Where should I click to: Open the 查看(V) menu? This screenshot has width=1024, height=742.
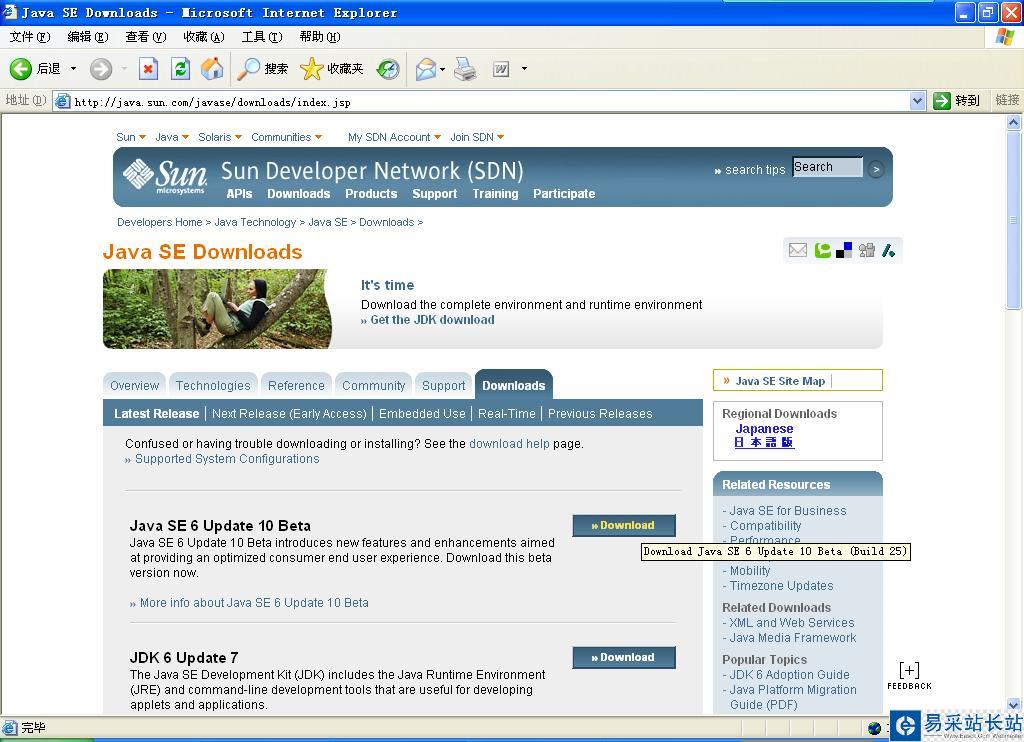tap(146, 37)
